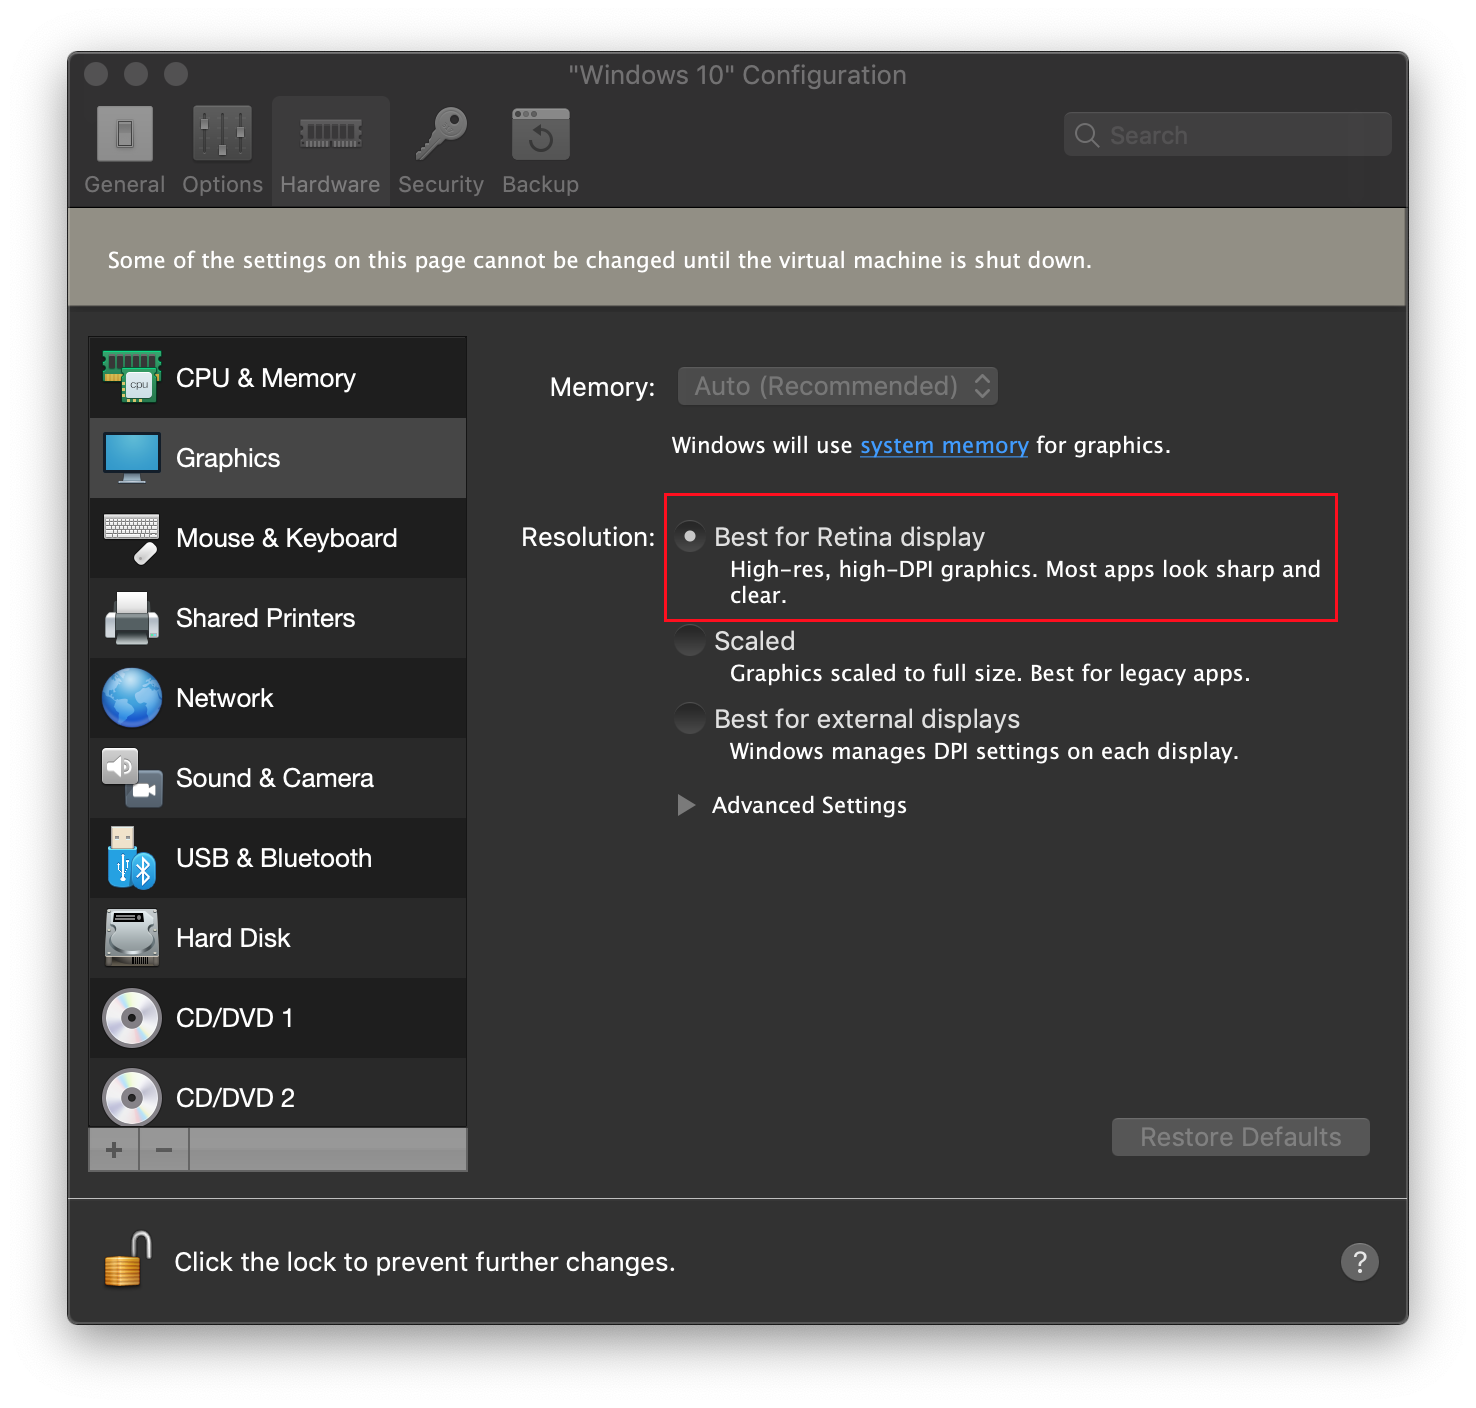Image resolution: width=1476 pixels, height=1408 pixels.
Task: Add a device with the plus button
Action: pyautogui.click(x=114, y=1150)
